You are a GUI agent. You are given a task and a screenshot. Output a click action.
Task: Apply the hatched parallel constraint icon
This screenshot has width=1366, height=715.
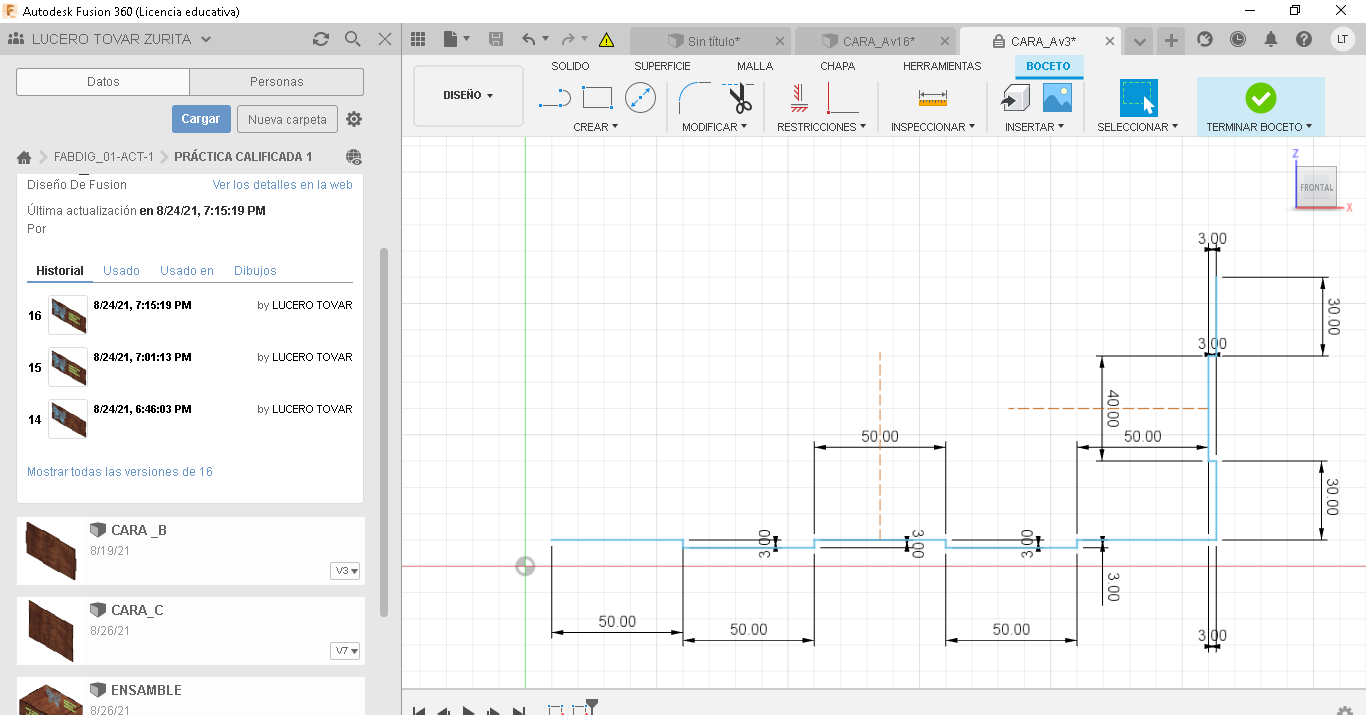click(x=798, y=98)
